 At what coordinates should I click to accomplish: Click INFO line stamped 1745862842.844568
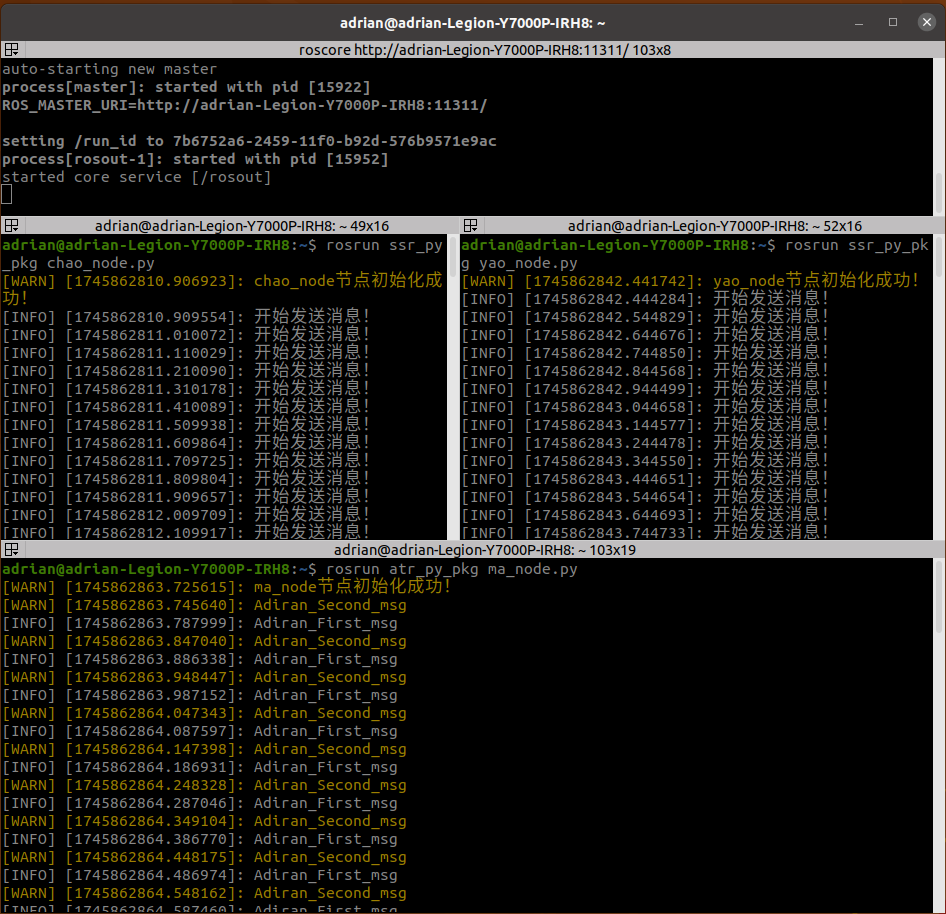coord(646,371)
